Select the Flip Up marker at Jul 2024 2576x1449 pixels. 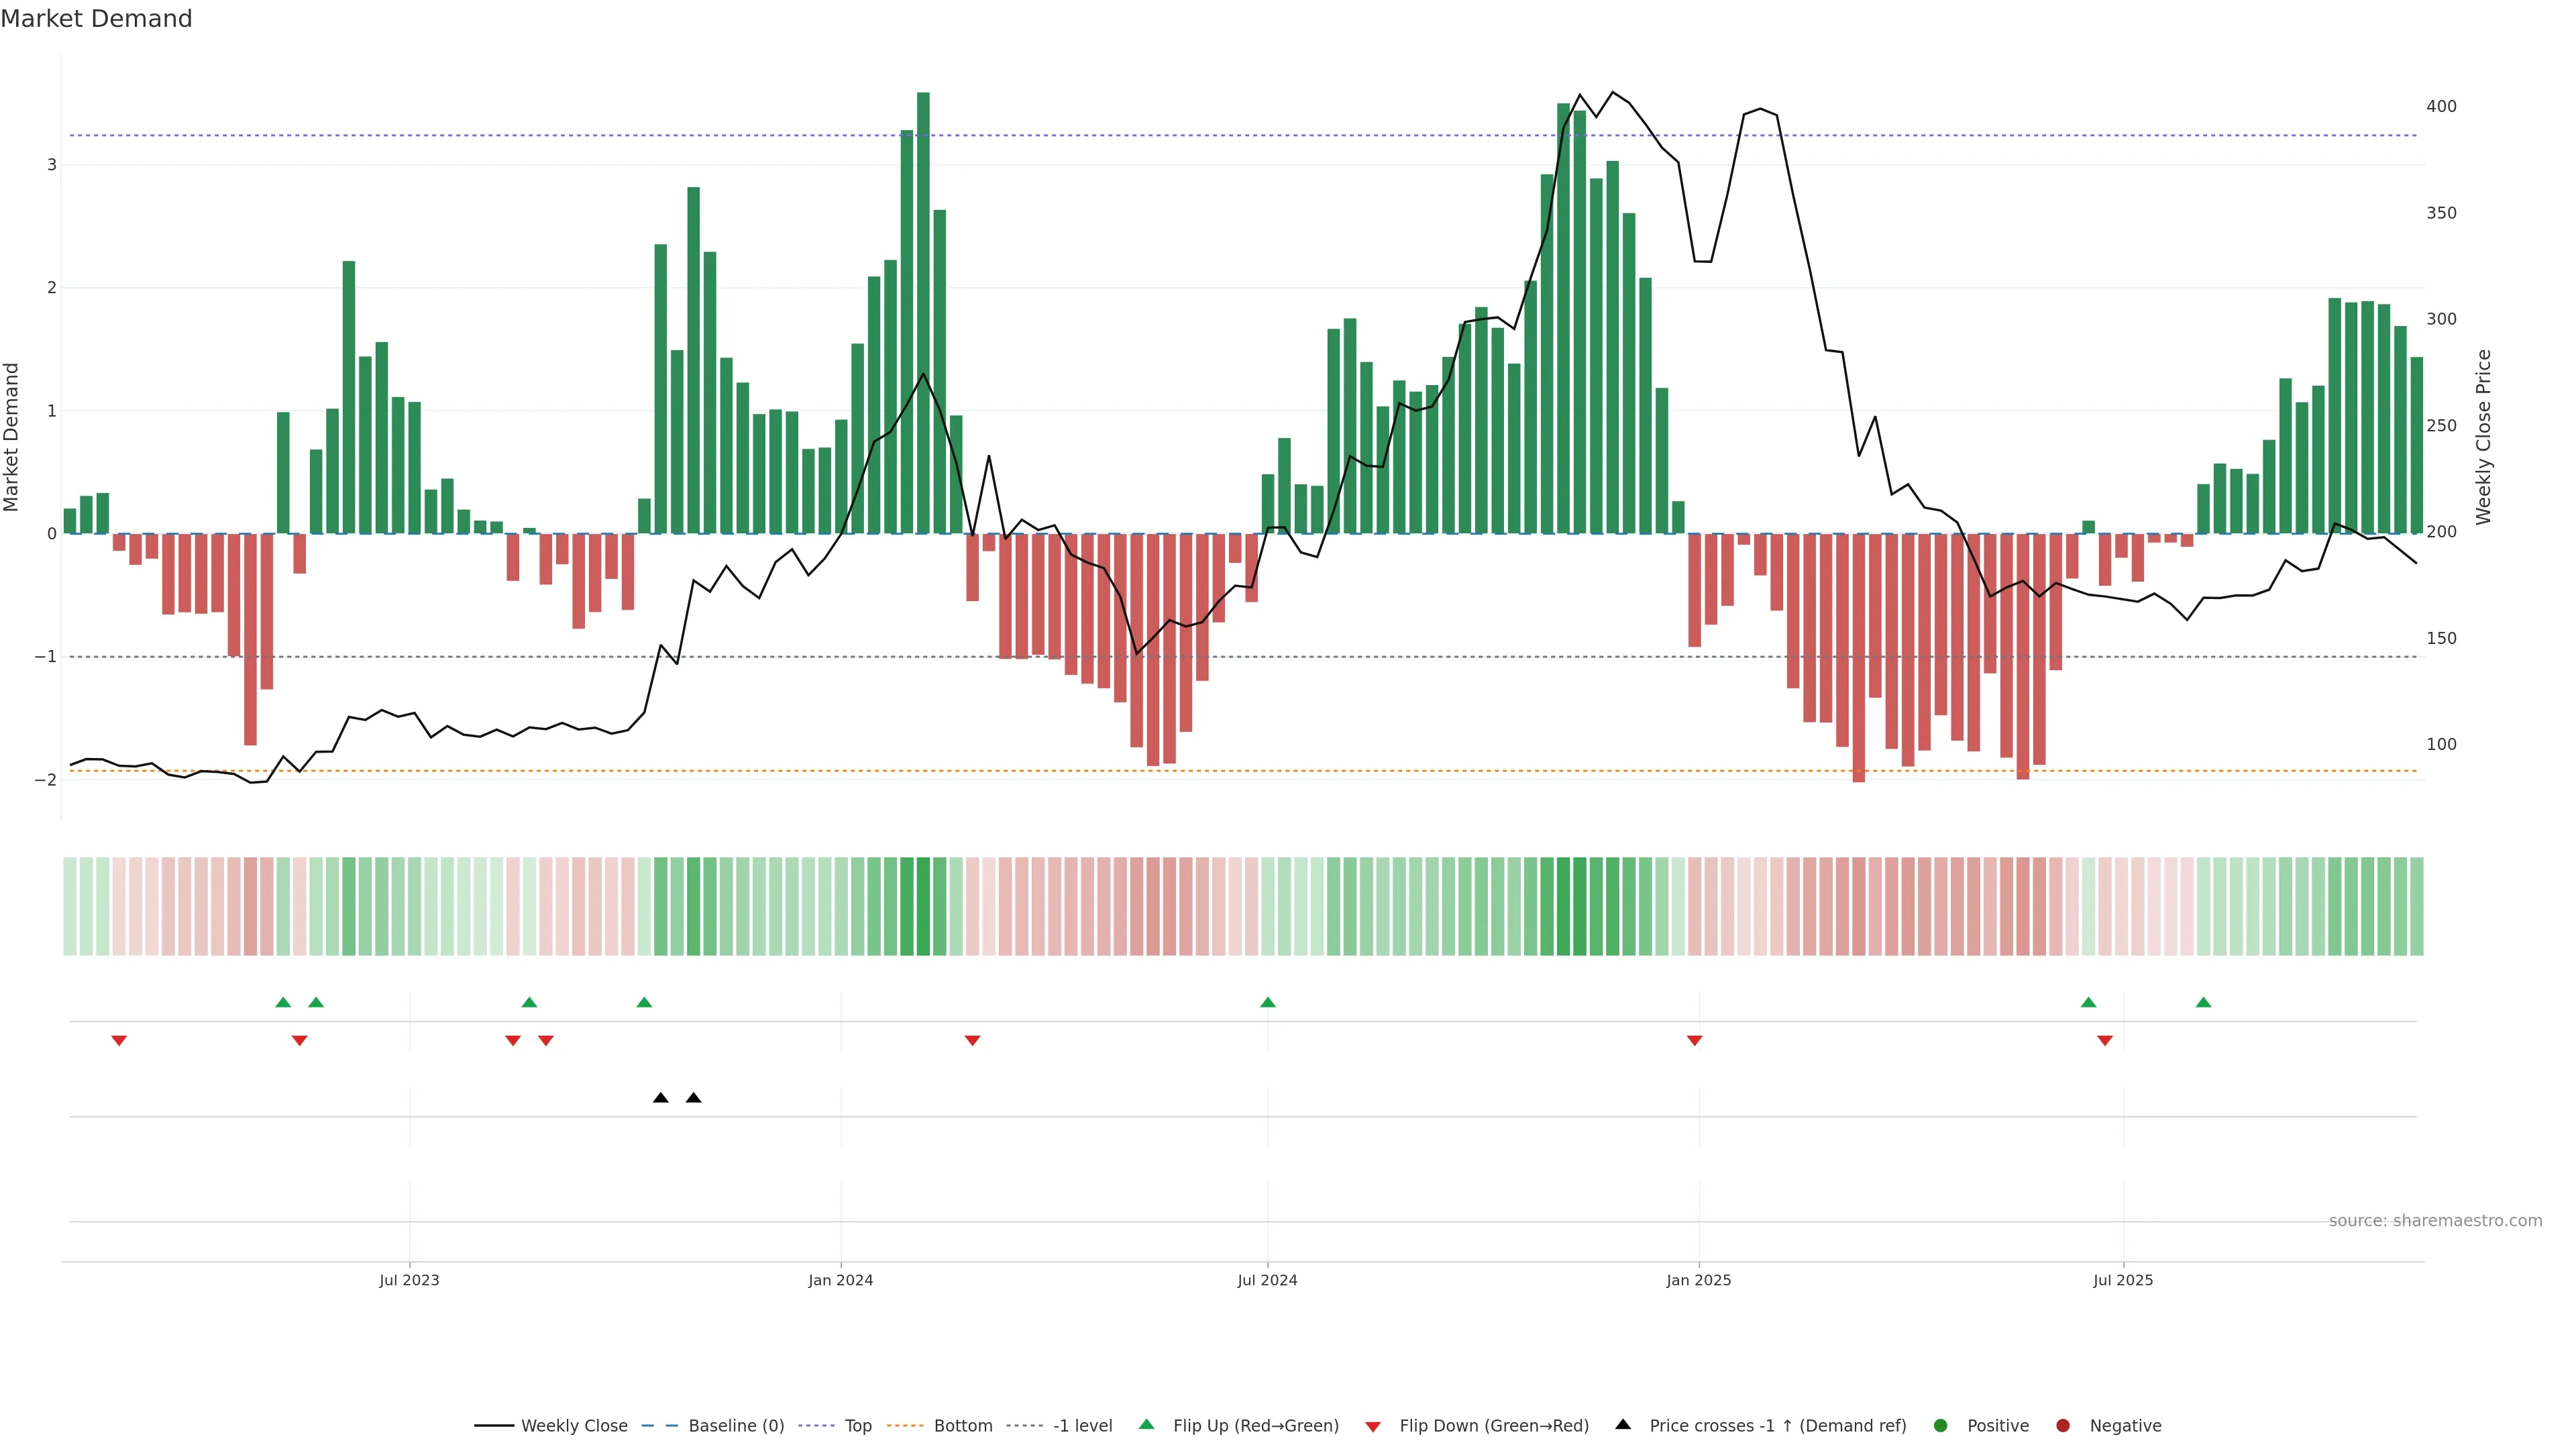(1268, 1002)
